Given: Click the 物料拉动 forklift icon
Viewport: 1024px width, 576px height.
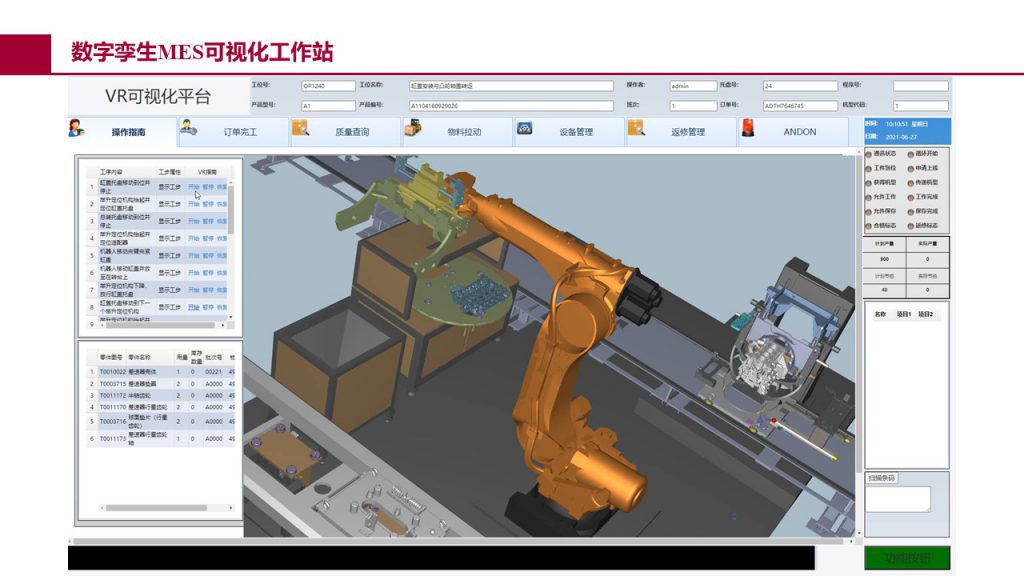Looking at the screenshot, I should point(413,128).
